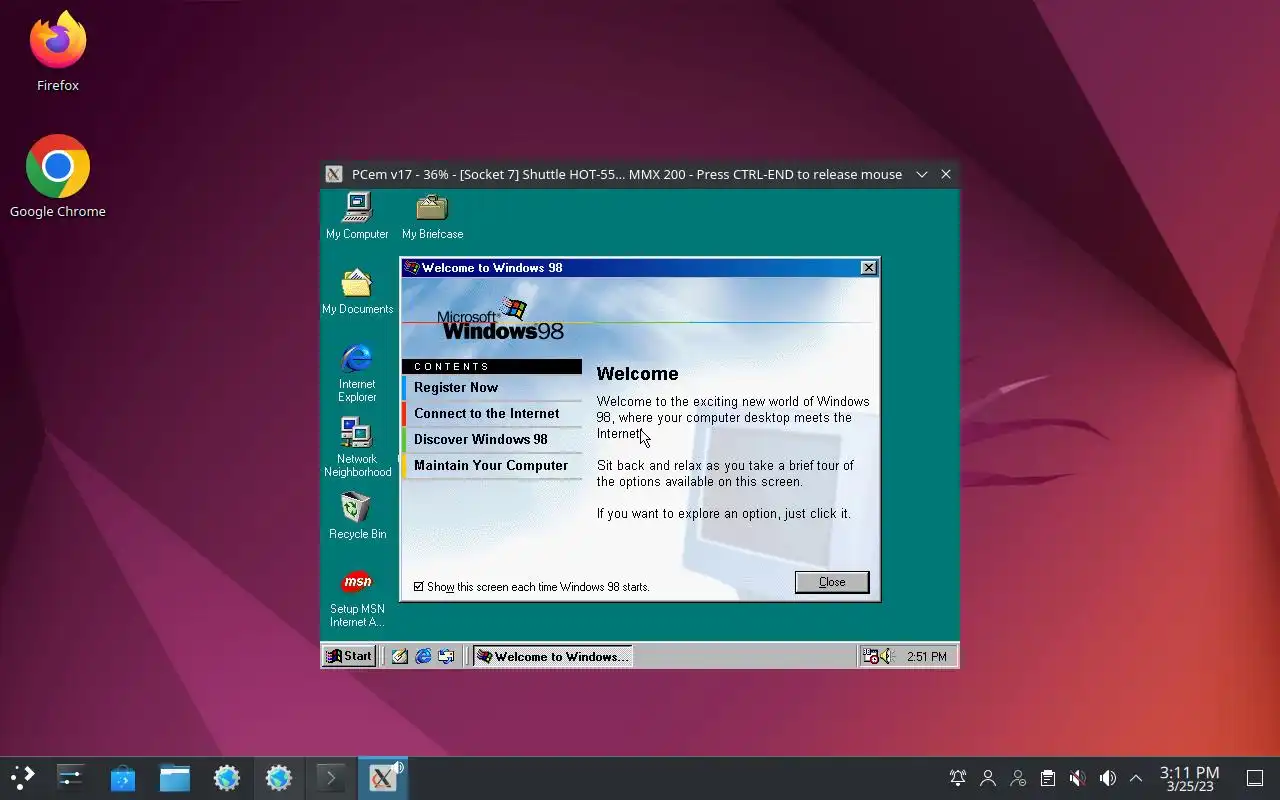Uncheck Show this screen each time checkbox
The height and width of the screenshot is (800, 1280).
pos(419,587)
